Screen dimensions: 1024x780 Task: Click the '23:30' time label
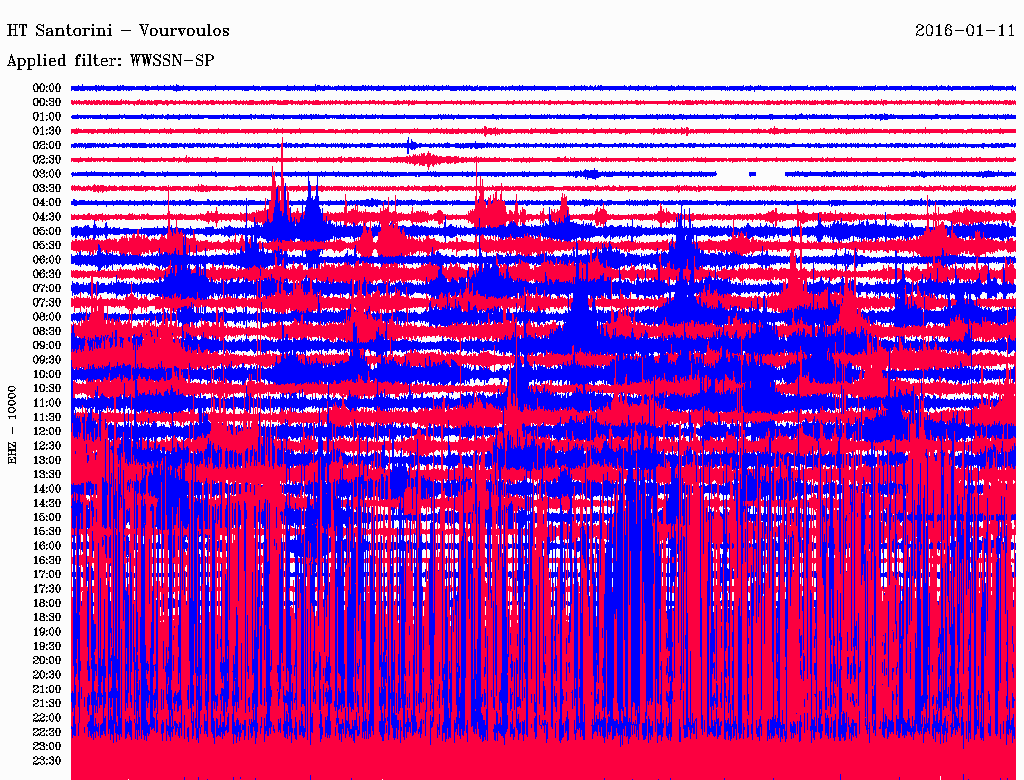pyautogui.click(x=47, y=760)
